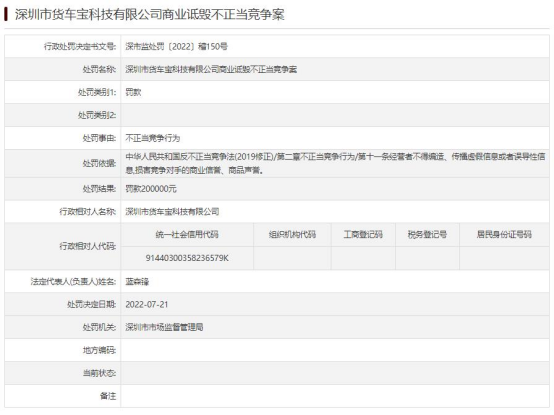Click the 工商登记码 column header
Image resolution: width=554 pixels, height=415 pixels.
[x=363, y=235]
